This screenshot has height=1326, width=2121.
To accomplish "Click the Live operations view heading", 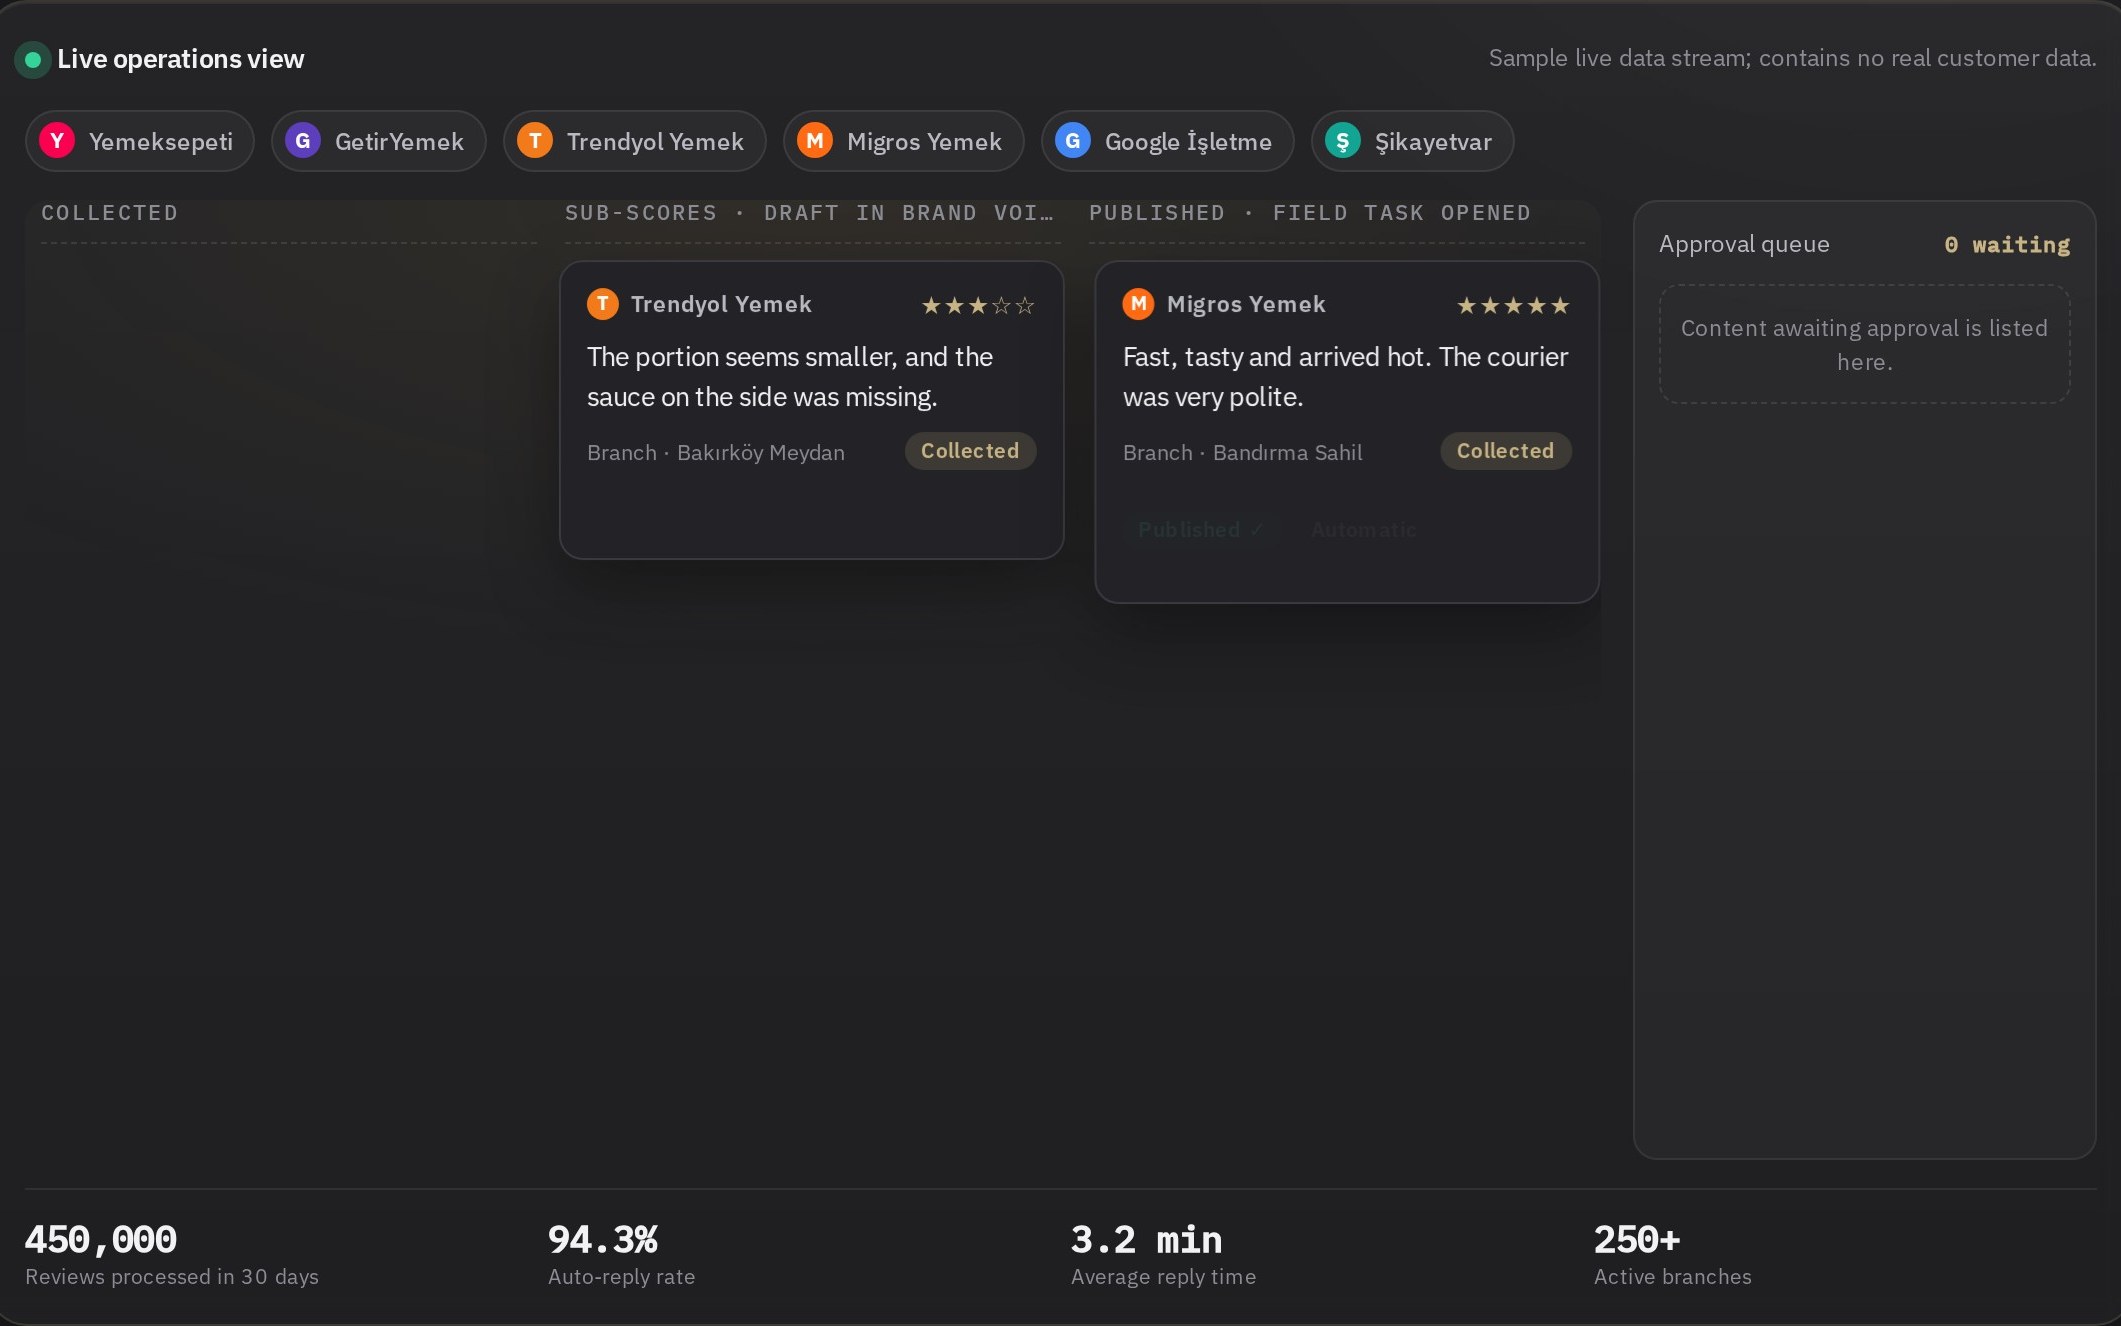I will (x=181, y=59).
